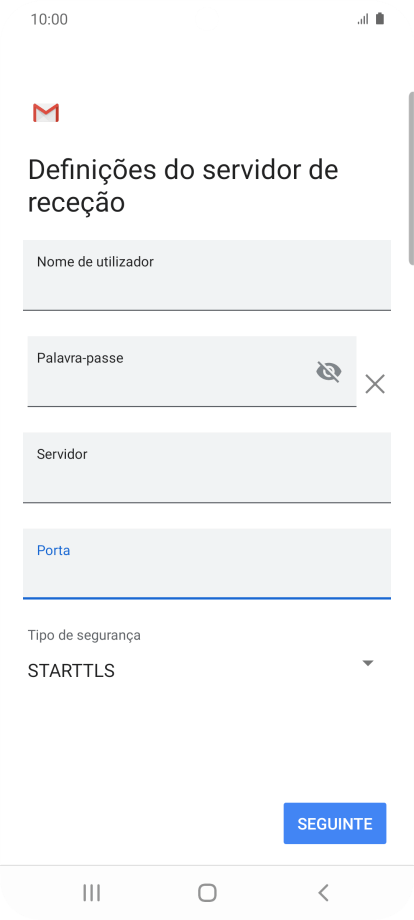Tap the battery status icon
This screenshot has width=414, height=920.
click(380, 19)
